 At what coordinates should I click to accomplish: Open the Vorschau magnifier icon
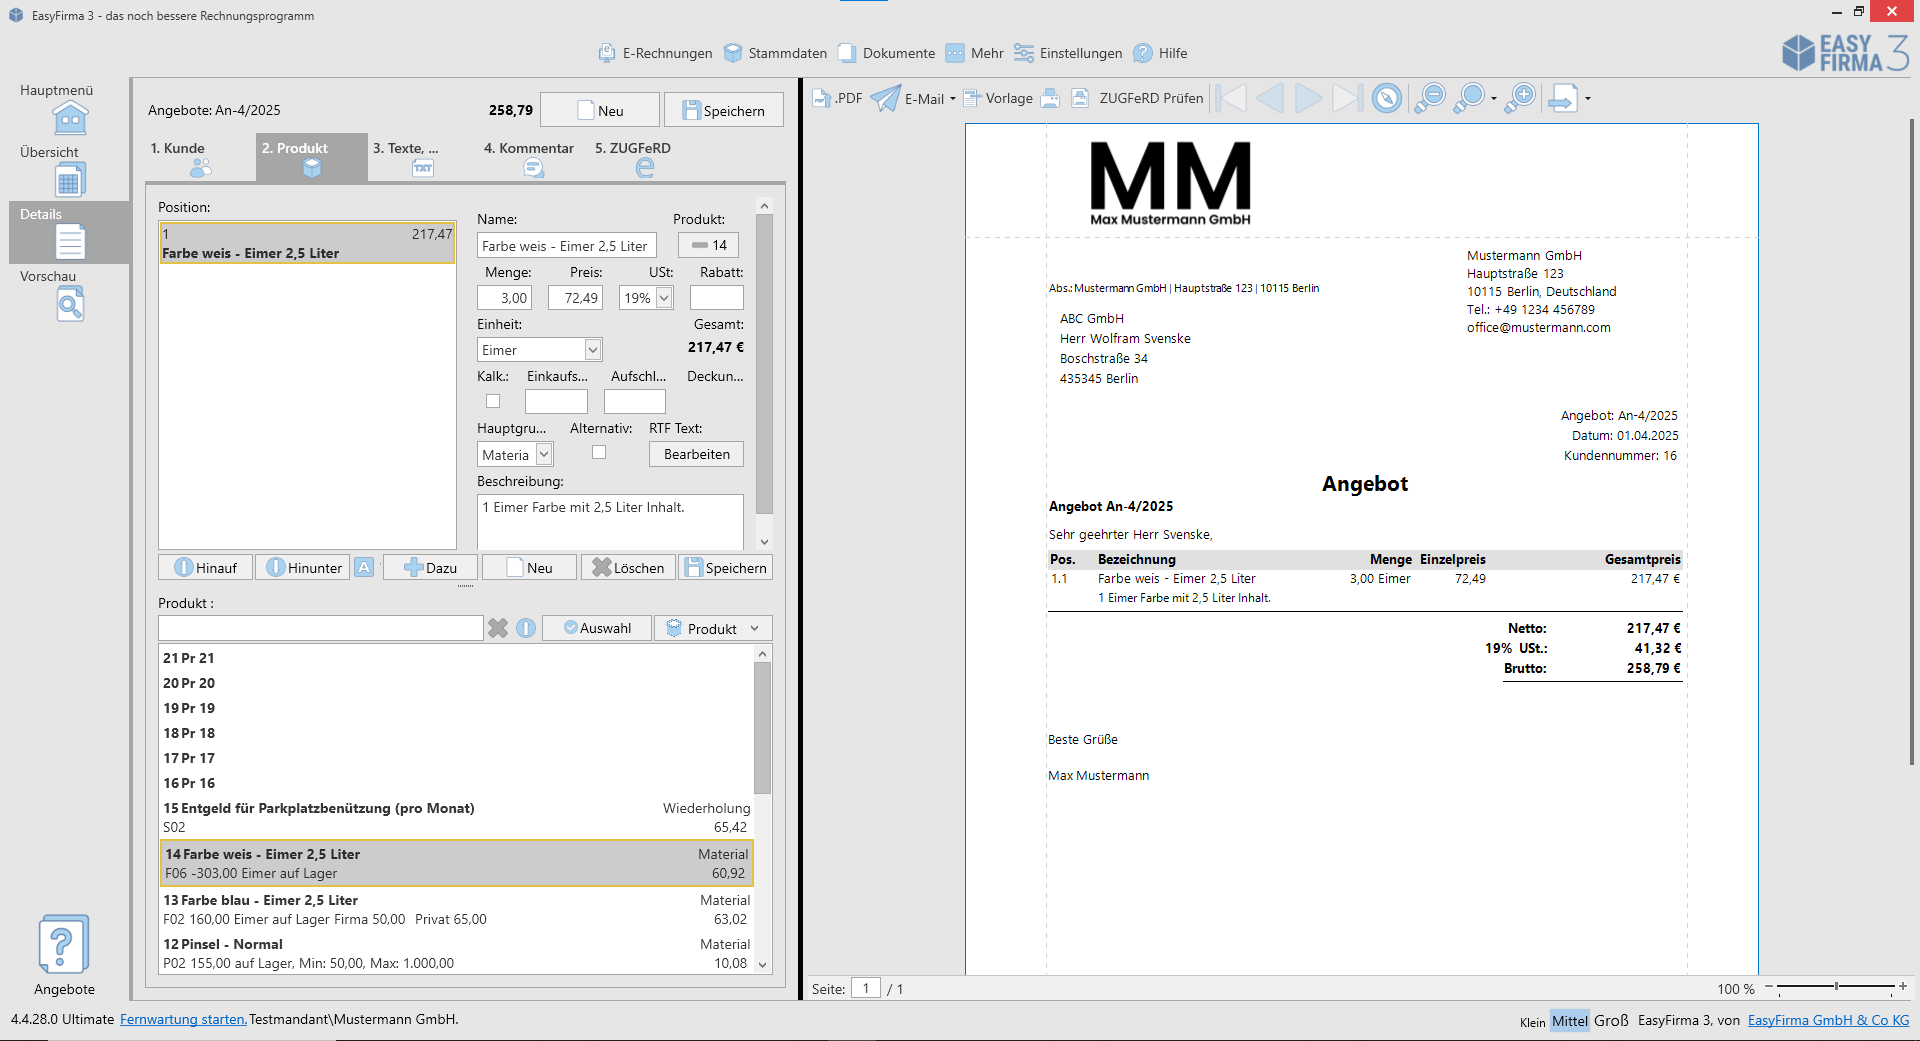pyautogui.click(x=70, y=304)
